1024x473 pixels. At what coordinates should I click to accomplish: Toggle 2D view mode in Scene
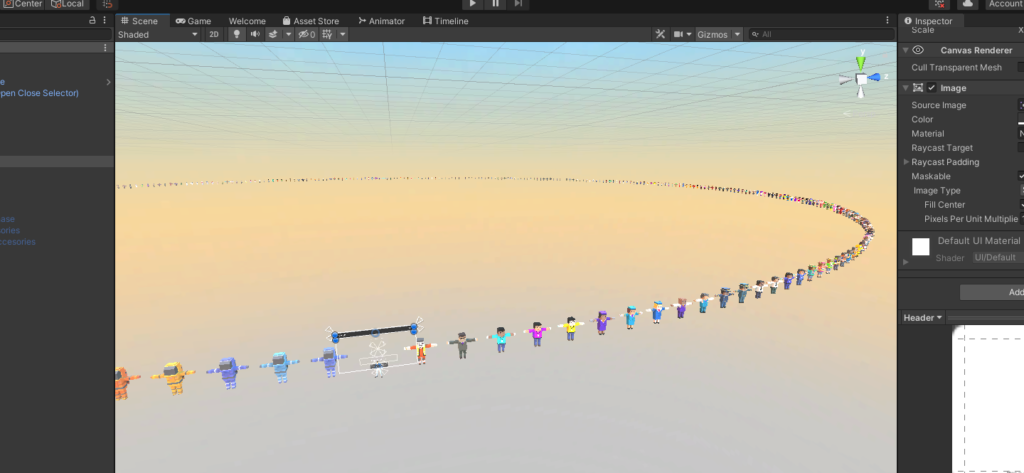214,35
